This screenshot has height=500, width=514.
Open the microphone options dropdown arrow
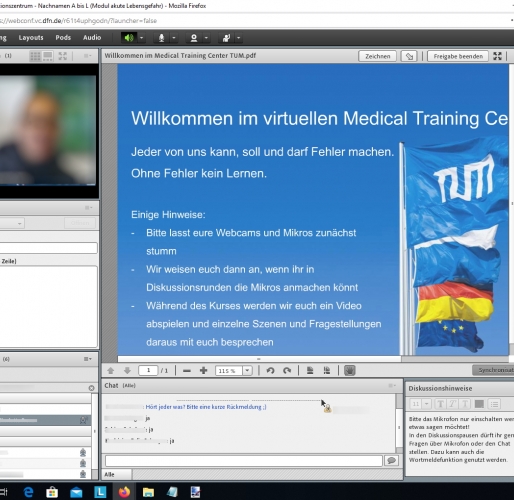[x=174, y=38]
